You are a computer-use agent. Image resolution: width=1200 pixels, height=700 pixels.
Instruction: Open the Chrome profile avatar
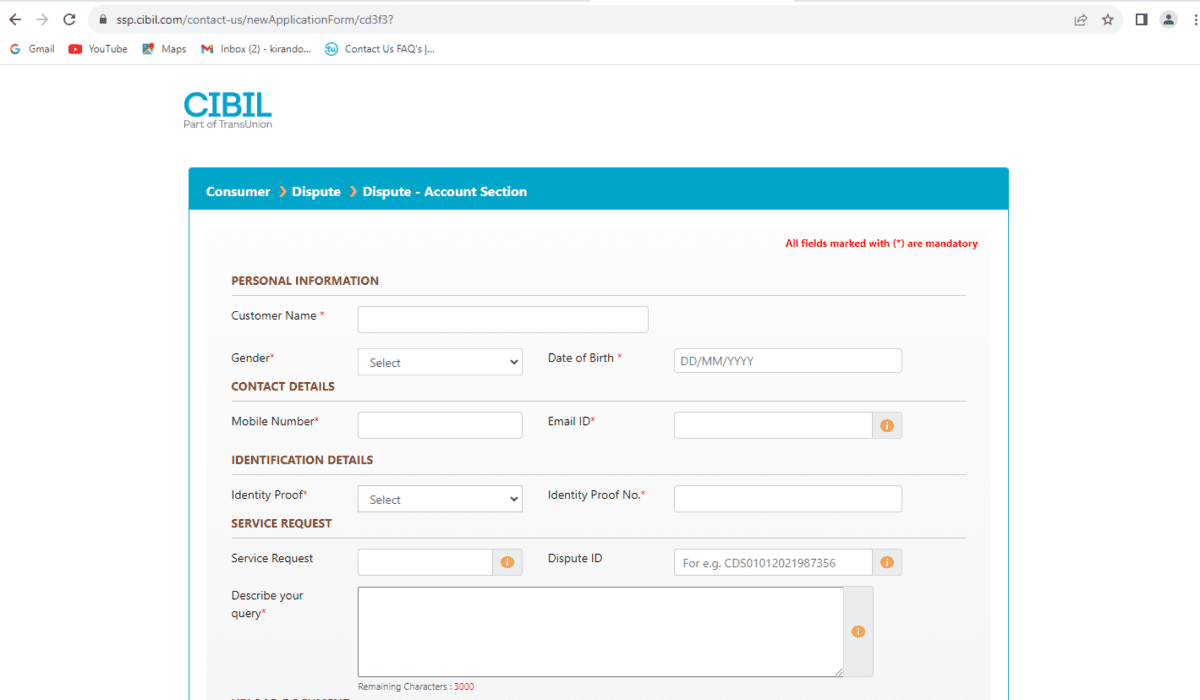(x=1168, y=19)
